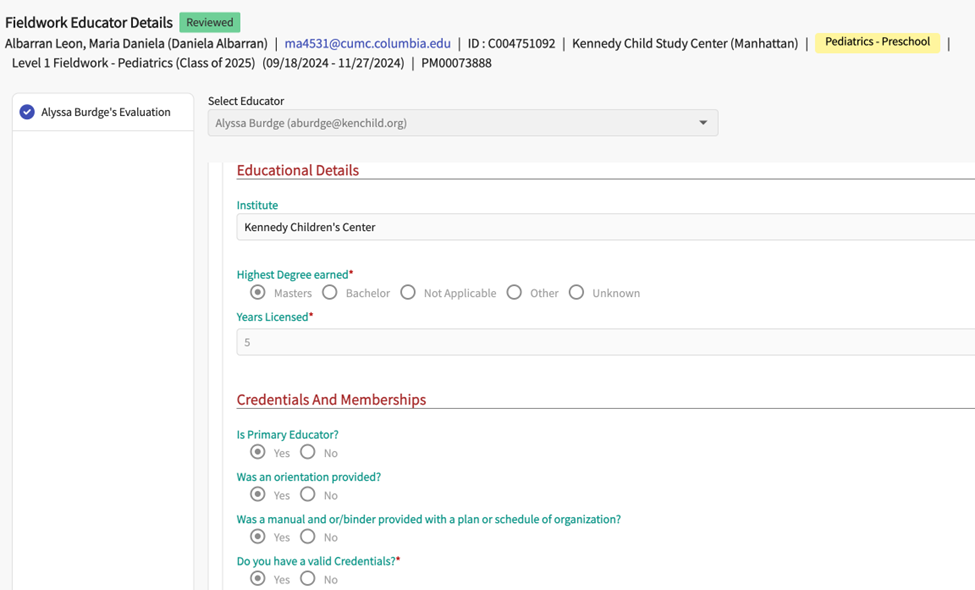The height and width of the screenshot is (590, 975).
Task: Click the Years Licensed input field
Action: point(600,342)
